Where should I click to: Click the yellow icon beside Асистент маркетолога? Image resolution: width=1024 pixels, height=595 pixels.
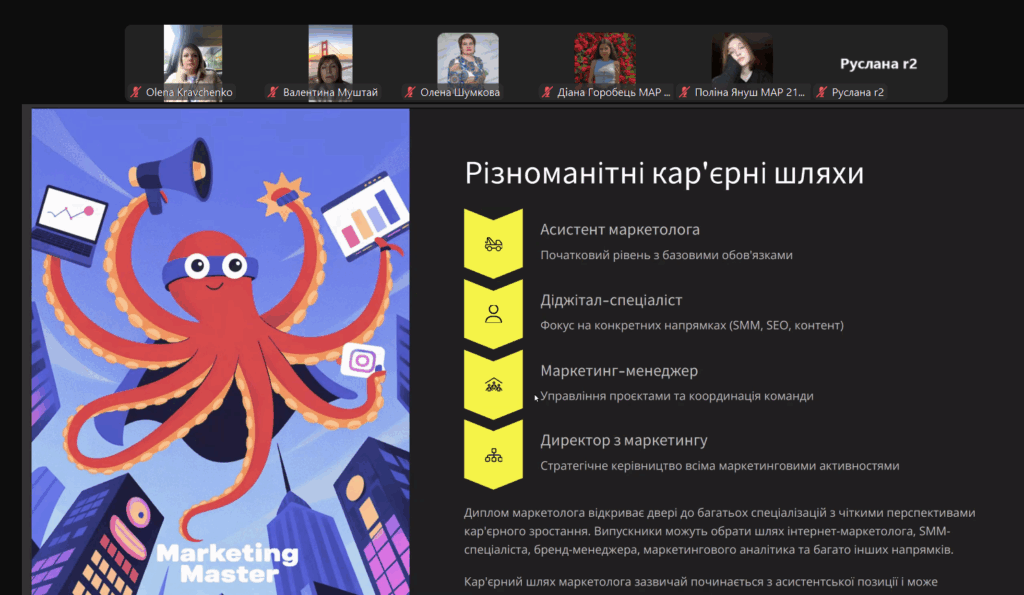493,243
